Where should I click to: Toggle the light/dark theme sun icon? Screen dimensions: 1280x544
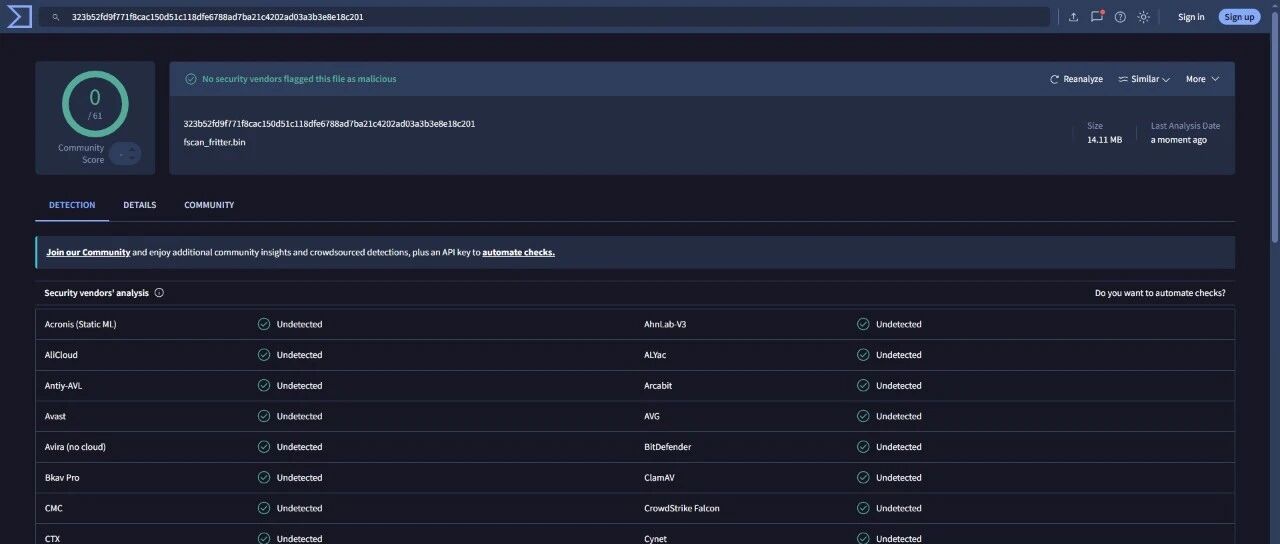pyautogui.click(x=1143, y=17)
